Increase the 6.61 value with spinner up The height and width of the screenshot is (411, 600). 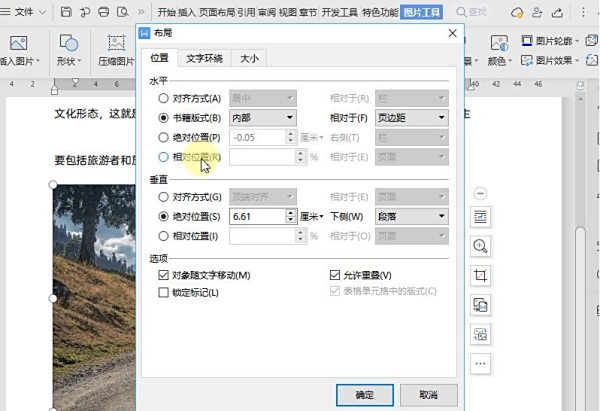[291, 213]
